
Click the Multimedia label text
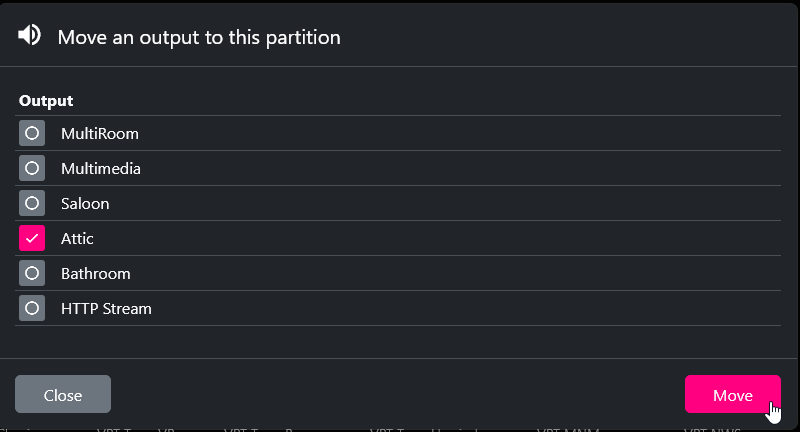(101, 168)
